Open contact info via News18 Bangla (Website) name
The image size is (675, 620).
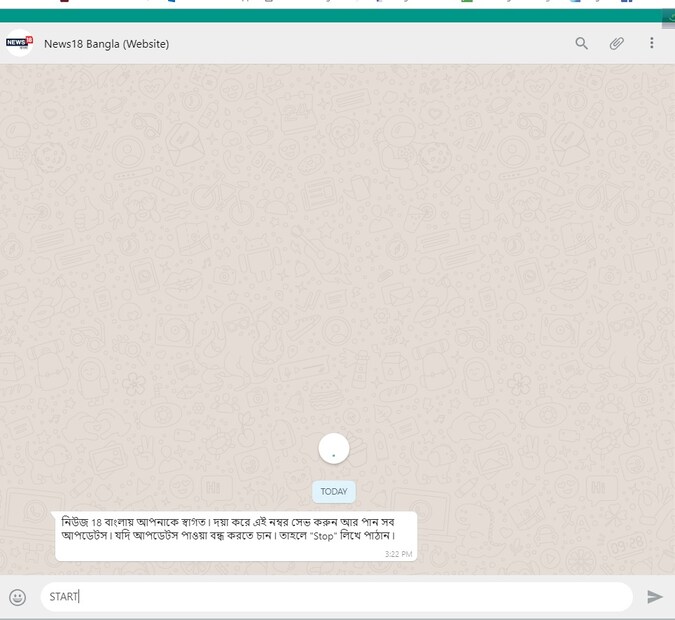click(x=106, y=44)
